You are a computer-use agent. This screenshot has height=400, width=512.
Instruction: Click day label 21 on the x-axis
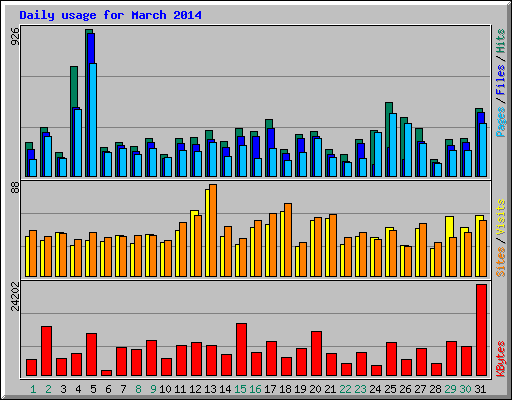pos(330,389)
